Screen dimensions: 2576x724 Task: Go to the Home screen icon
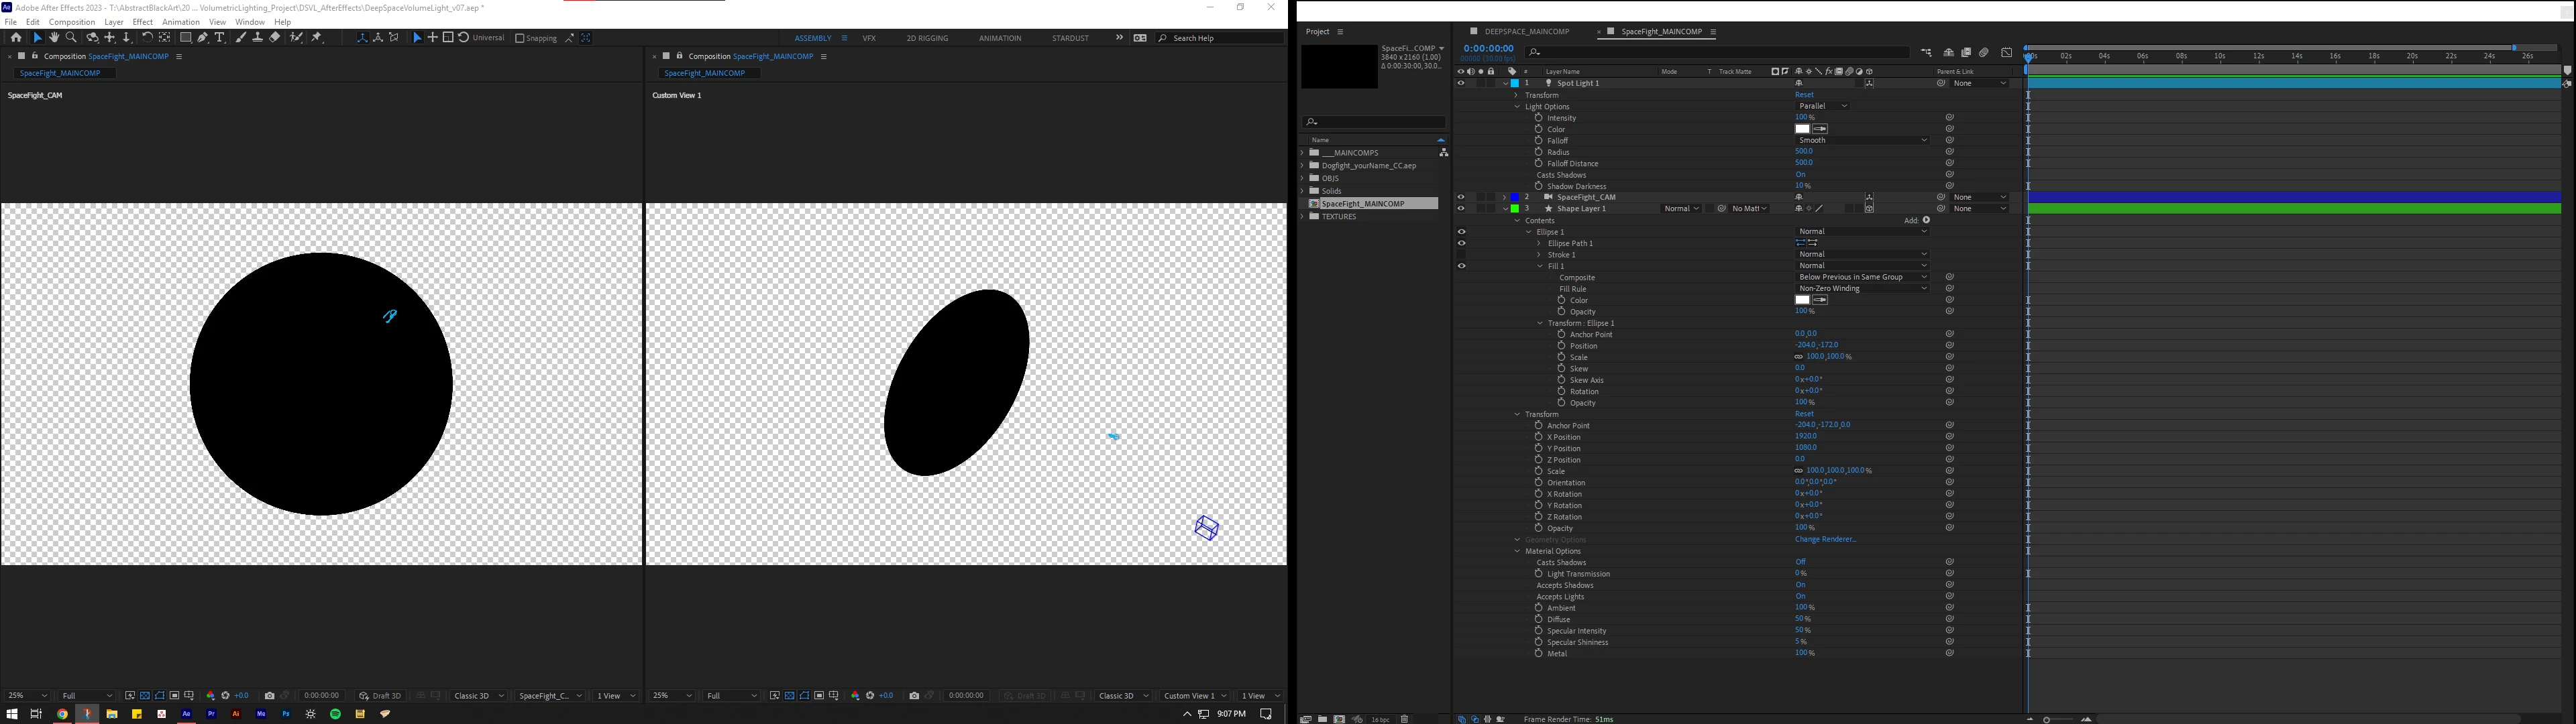[16, 38]
